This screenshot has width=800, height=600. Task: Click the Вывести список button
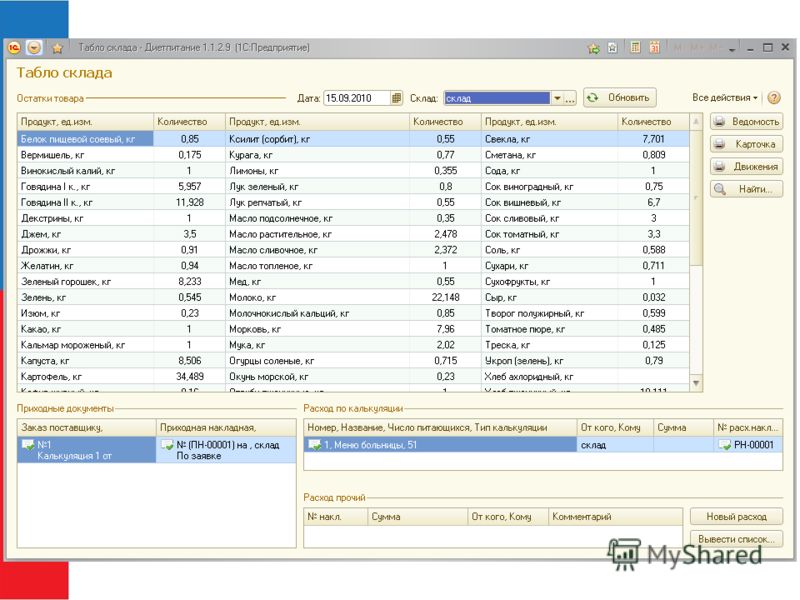point(736,539)
